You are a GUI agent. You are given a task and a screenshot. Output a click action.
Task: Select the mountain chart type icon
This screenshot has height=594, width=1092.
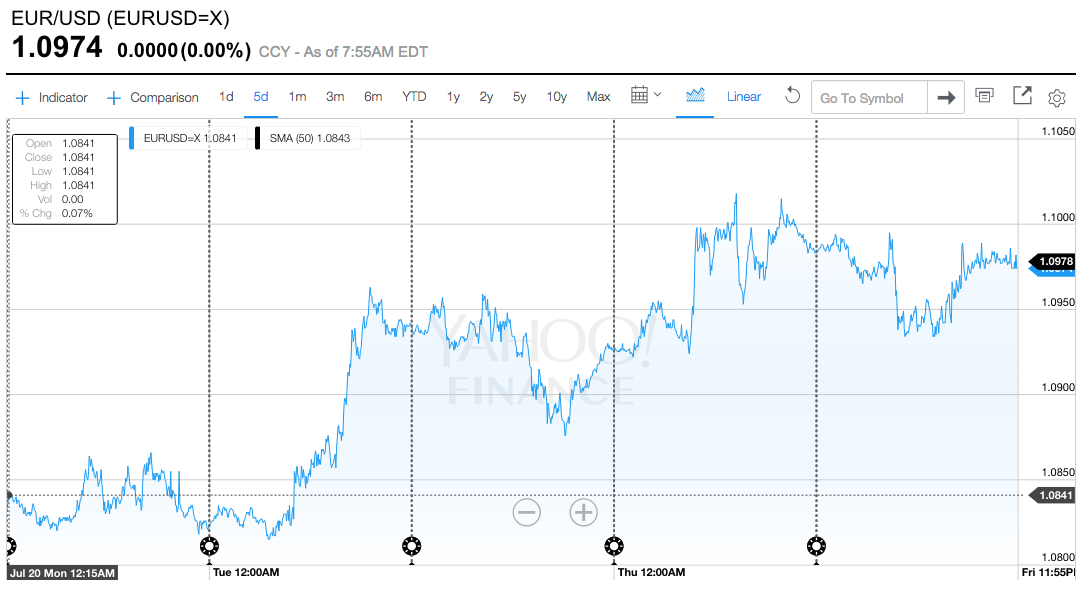tap(696, 96)
